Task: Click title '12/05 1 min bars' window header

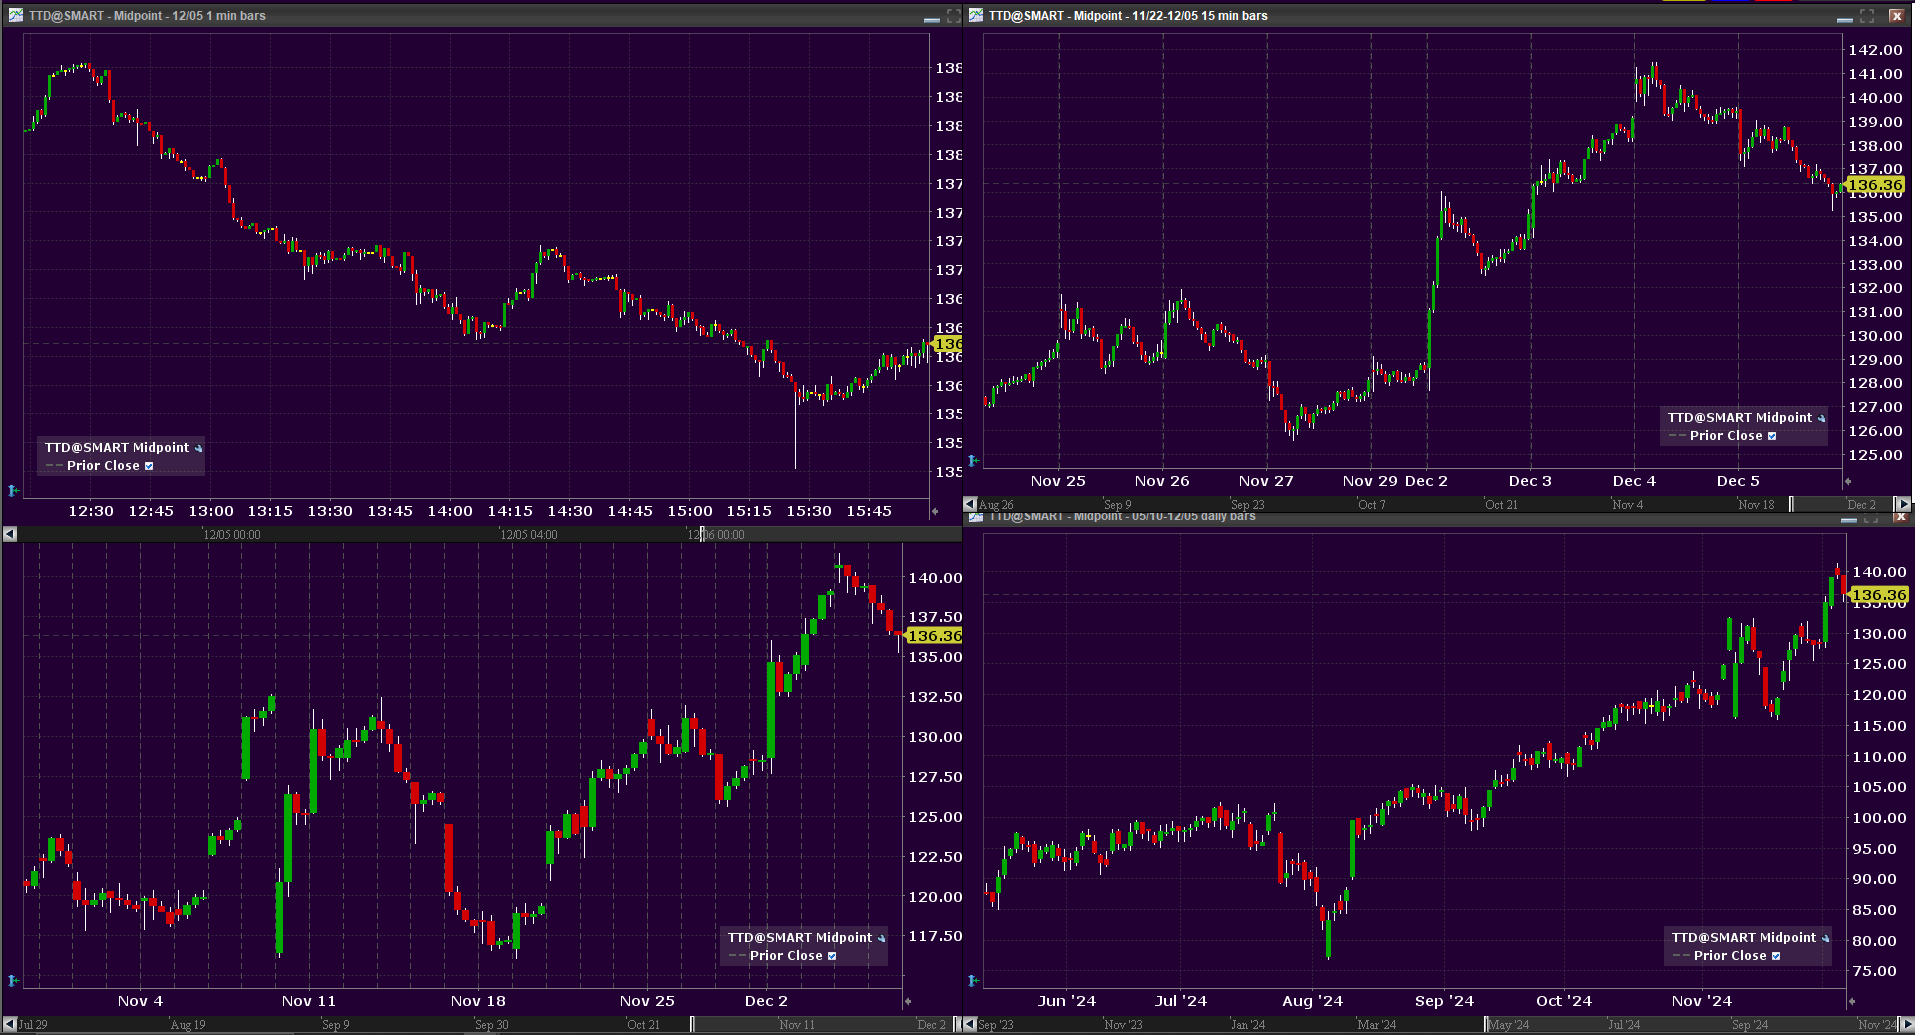Action: tap(147, 16)
